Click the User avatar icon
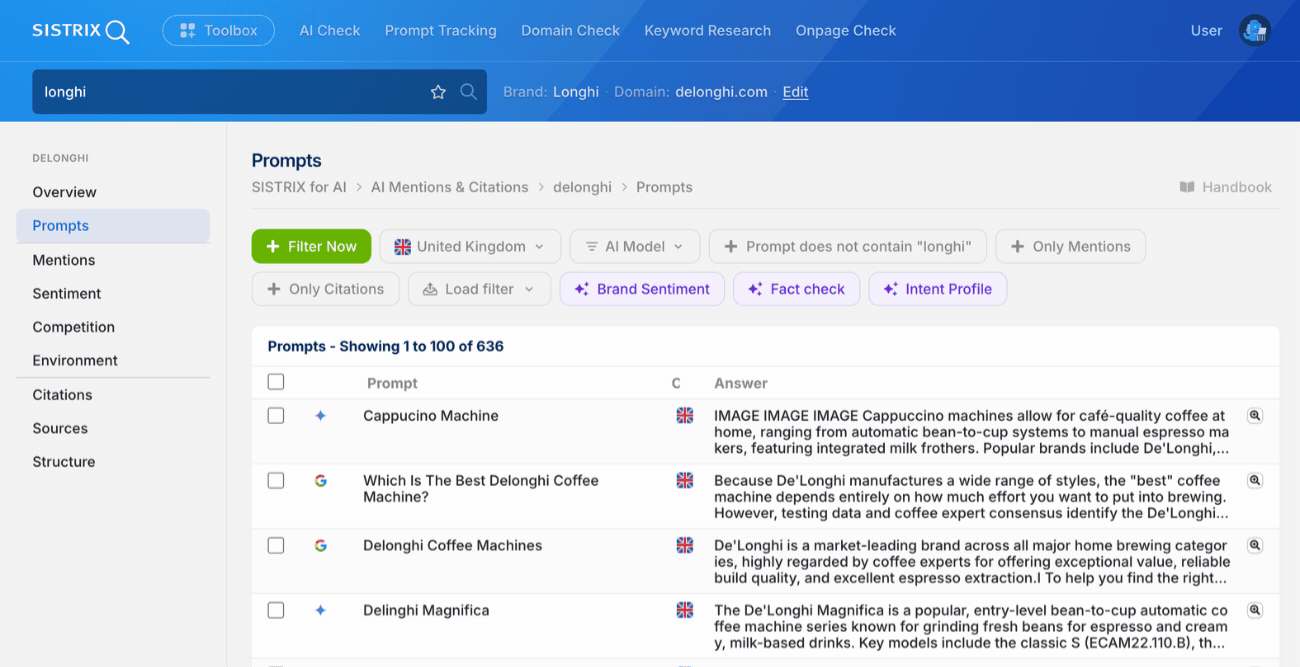Image resolution: width=1300 pixels, height=667 pixels. (x=1254, y=31)
